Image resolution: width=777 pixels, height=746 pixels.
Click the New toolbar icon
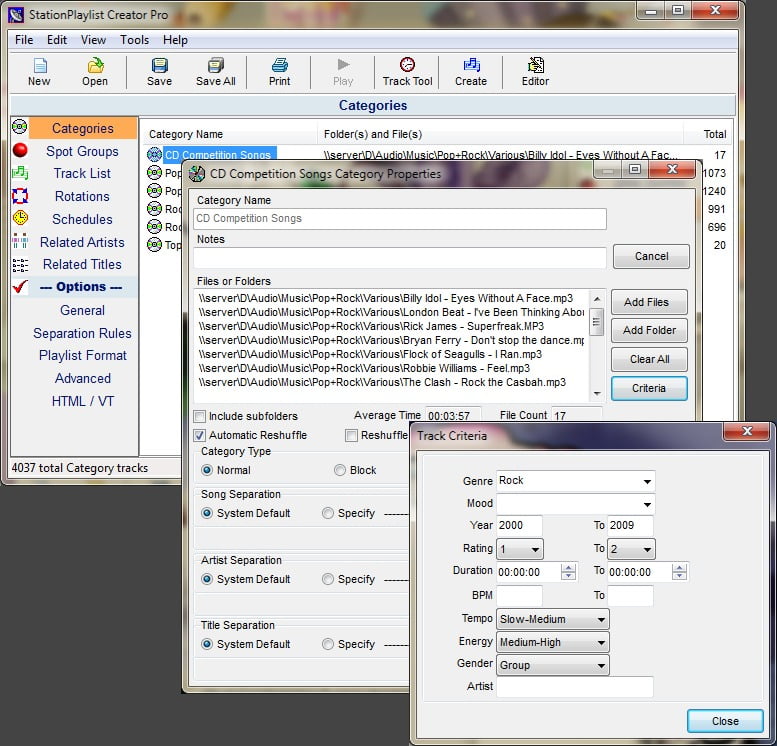coord(40,65)
